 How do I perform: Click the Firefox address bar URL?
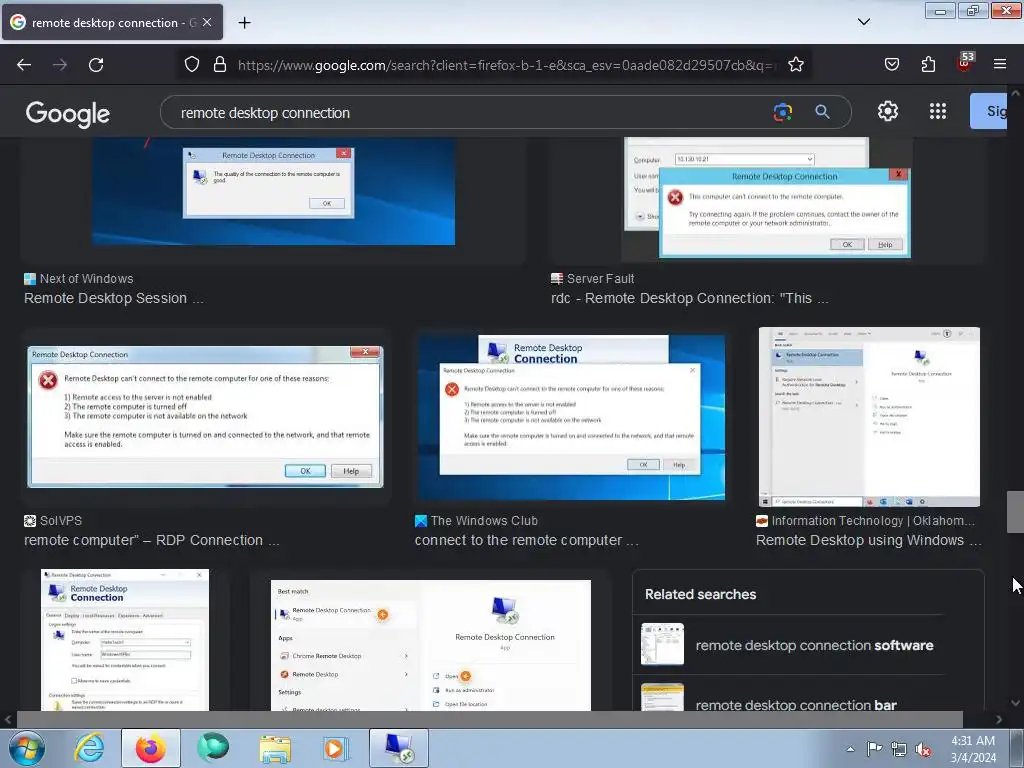[507, 65]
